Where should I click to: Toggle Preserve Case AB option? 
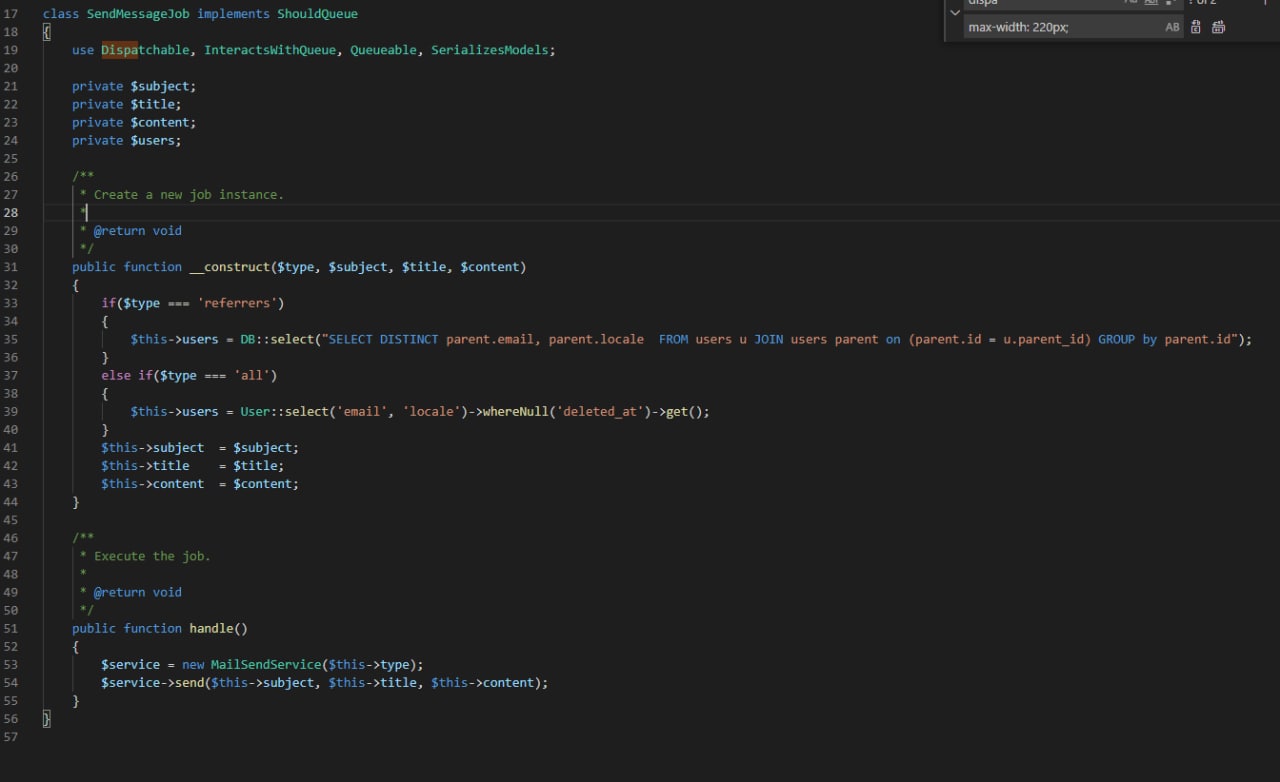(x=1172, y=28)
